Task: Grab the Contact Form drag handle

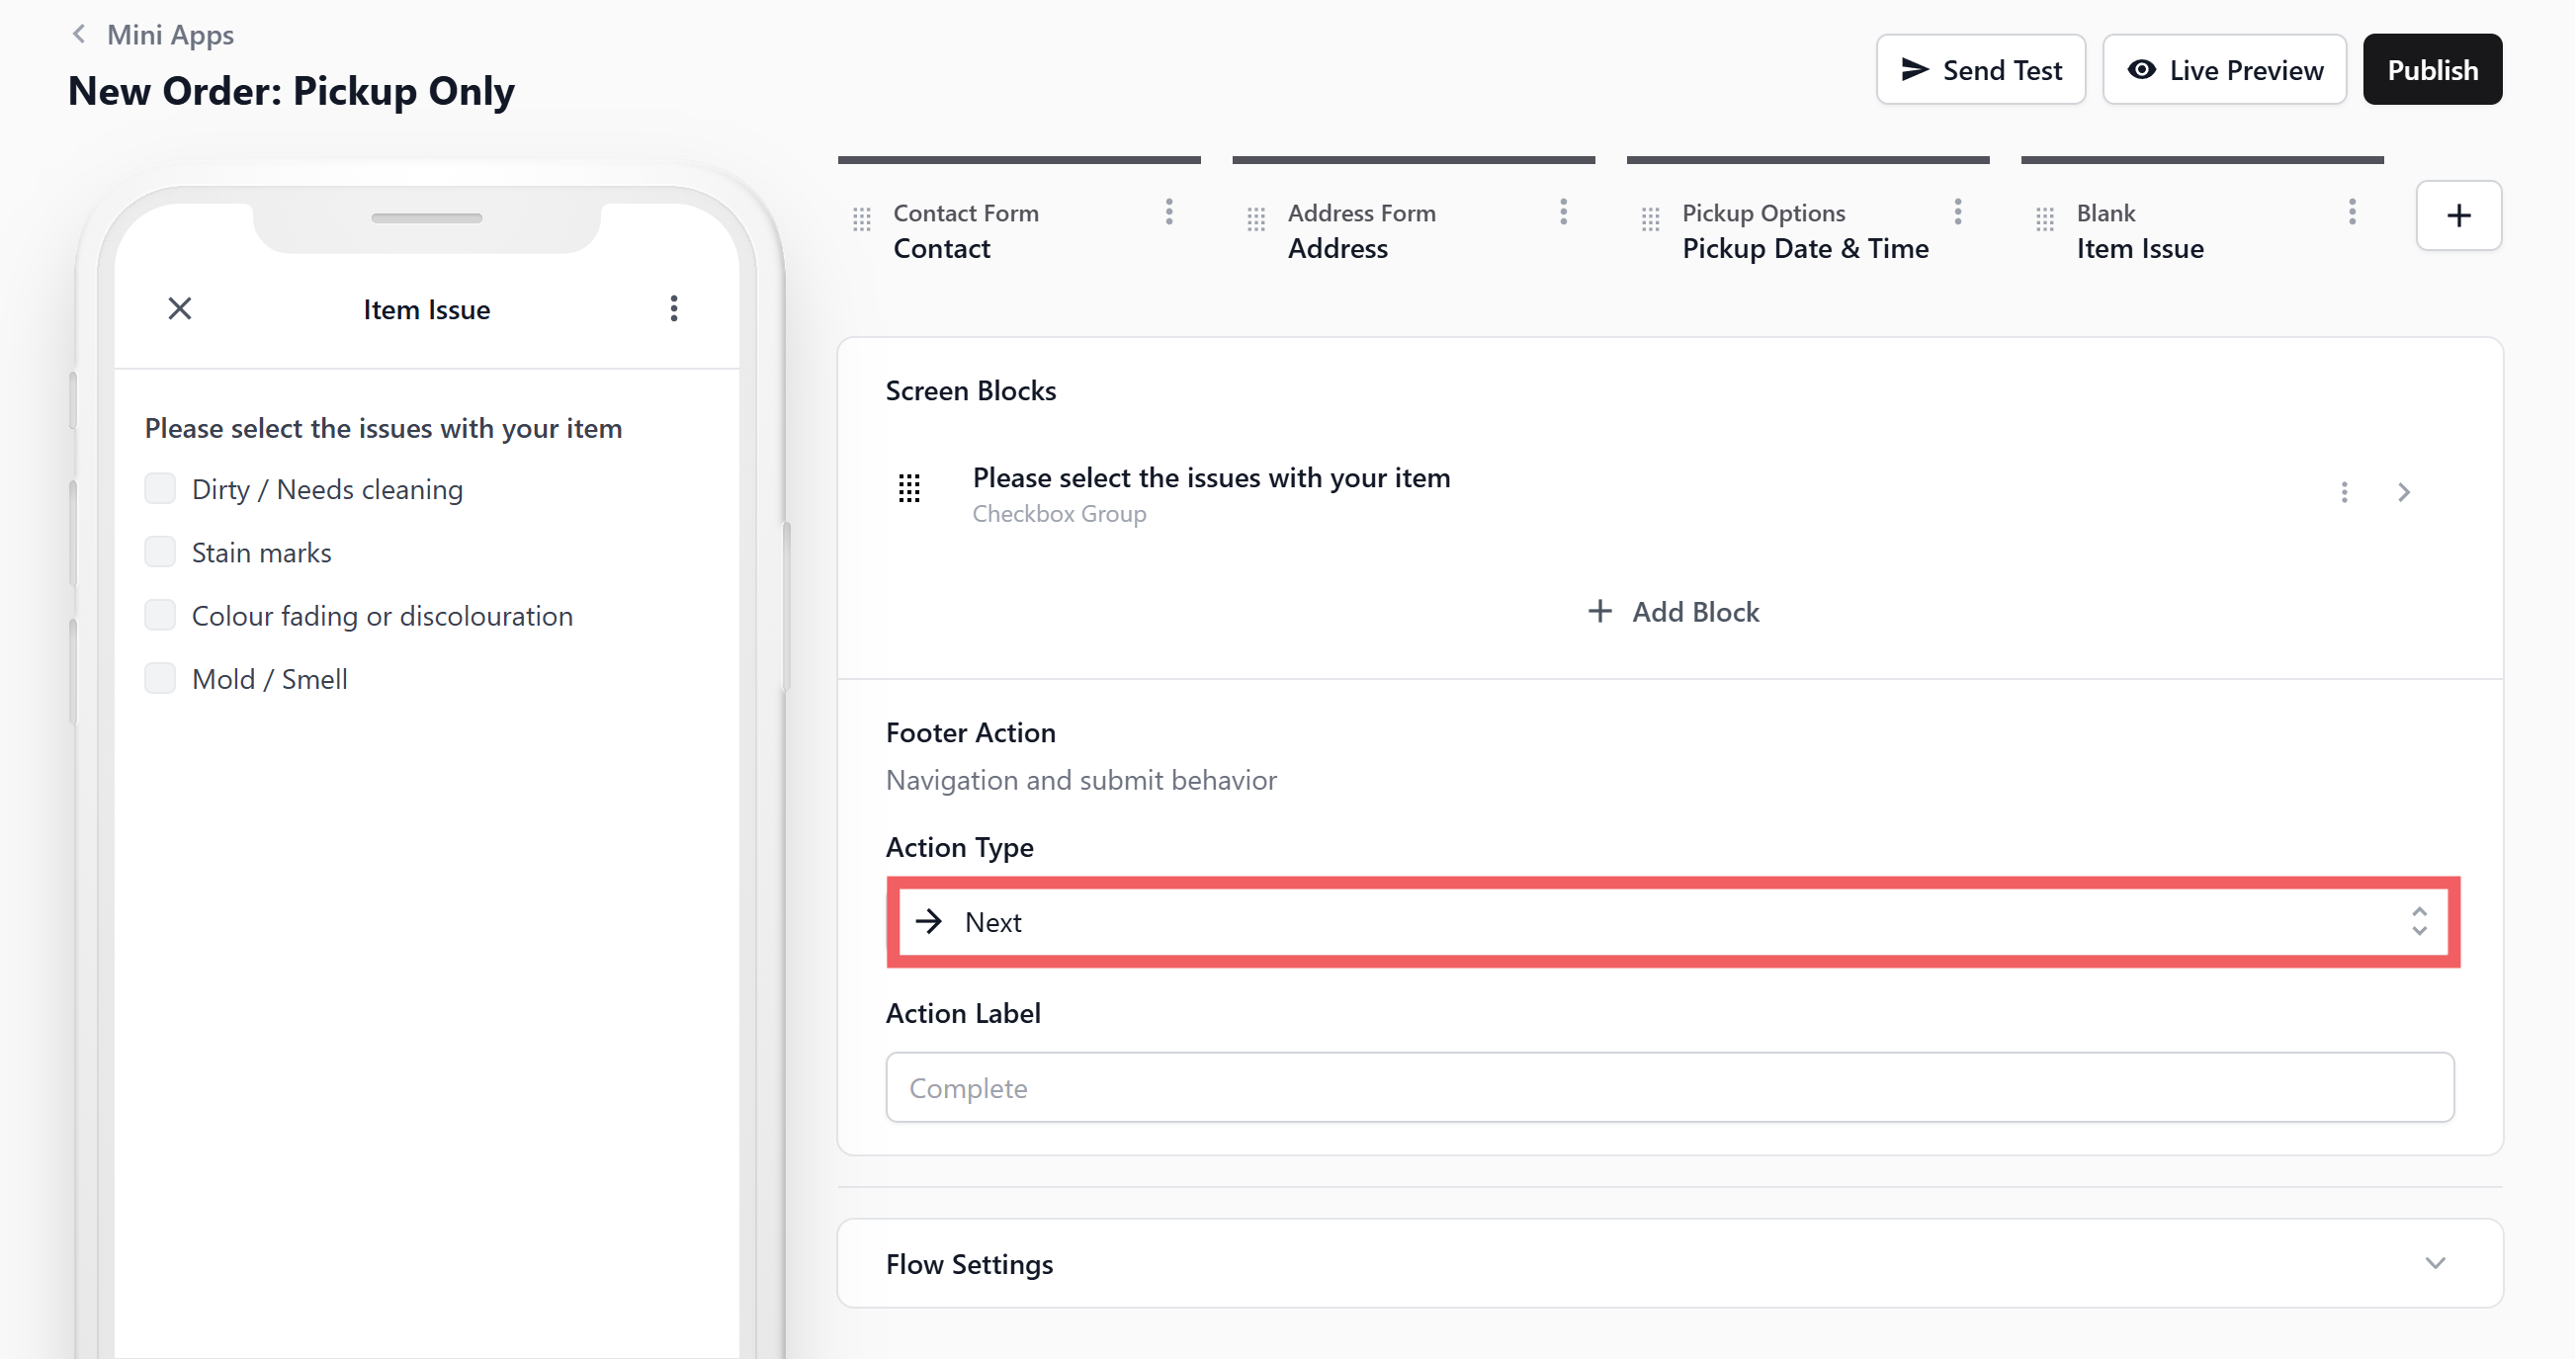Action: [862, 219]
